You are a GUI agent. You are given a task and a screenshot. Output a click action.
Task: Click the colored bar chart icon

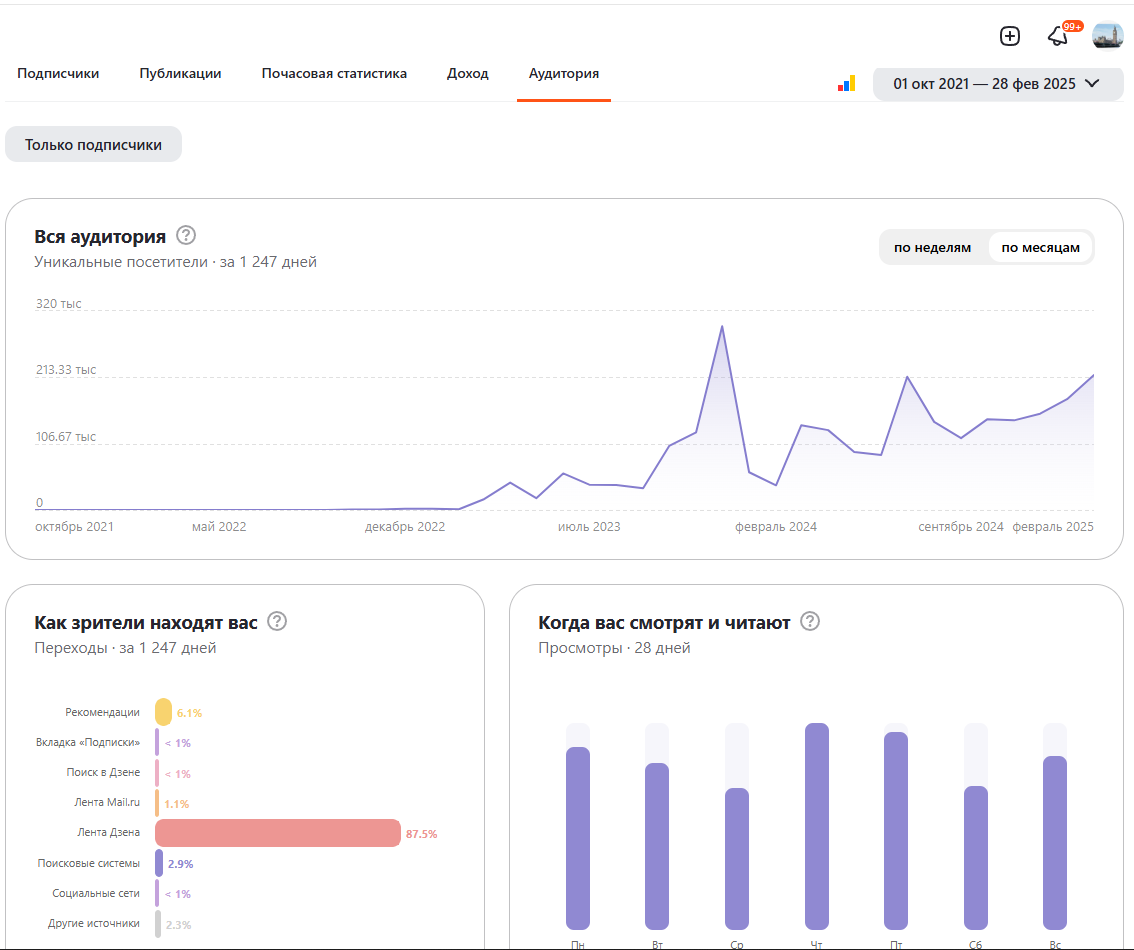pos(846,84)
